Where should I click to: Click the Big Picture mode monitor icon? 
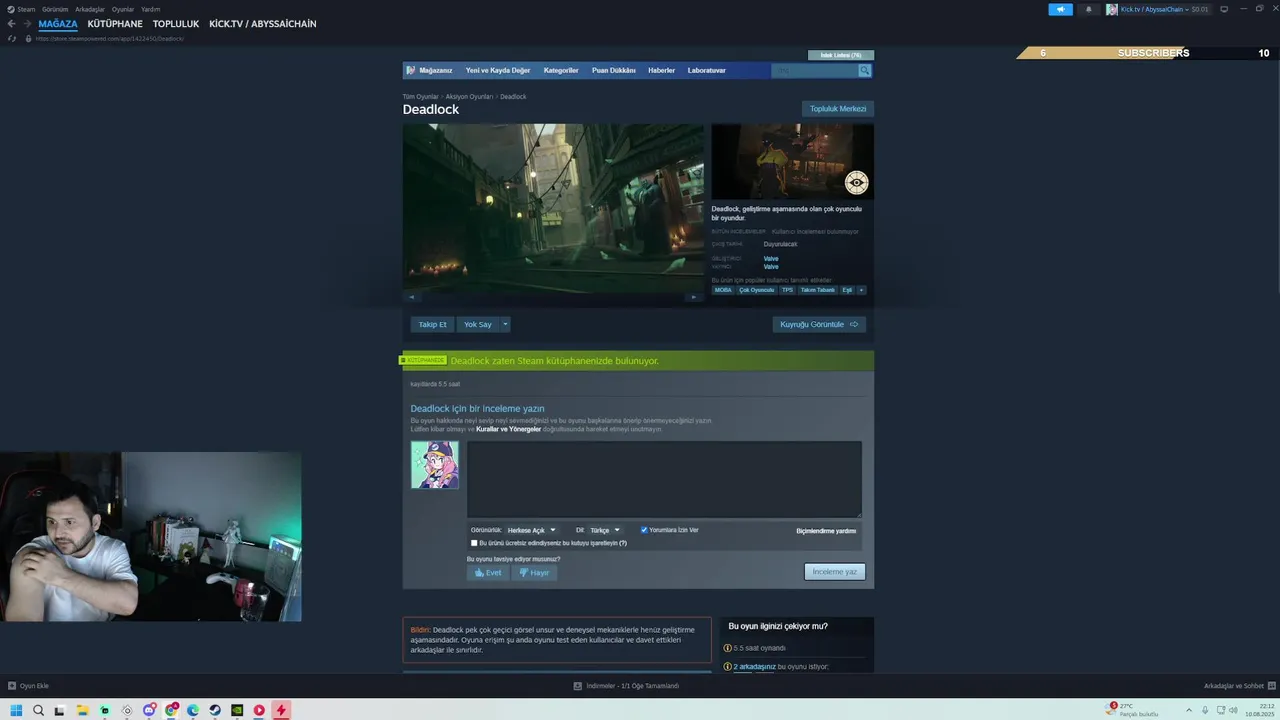click(1224, 9)
